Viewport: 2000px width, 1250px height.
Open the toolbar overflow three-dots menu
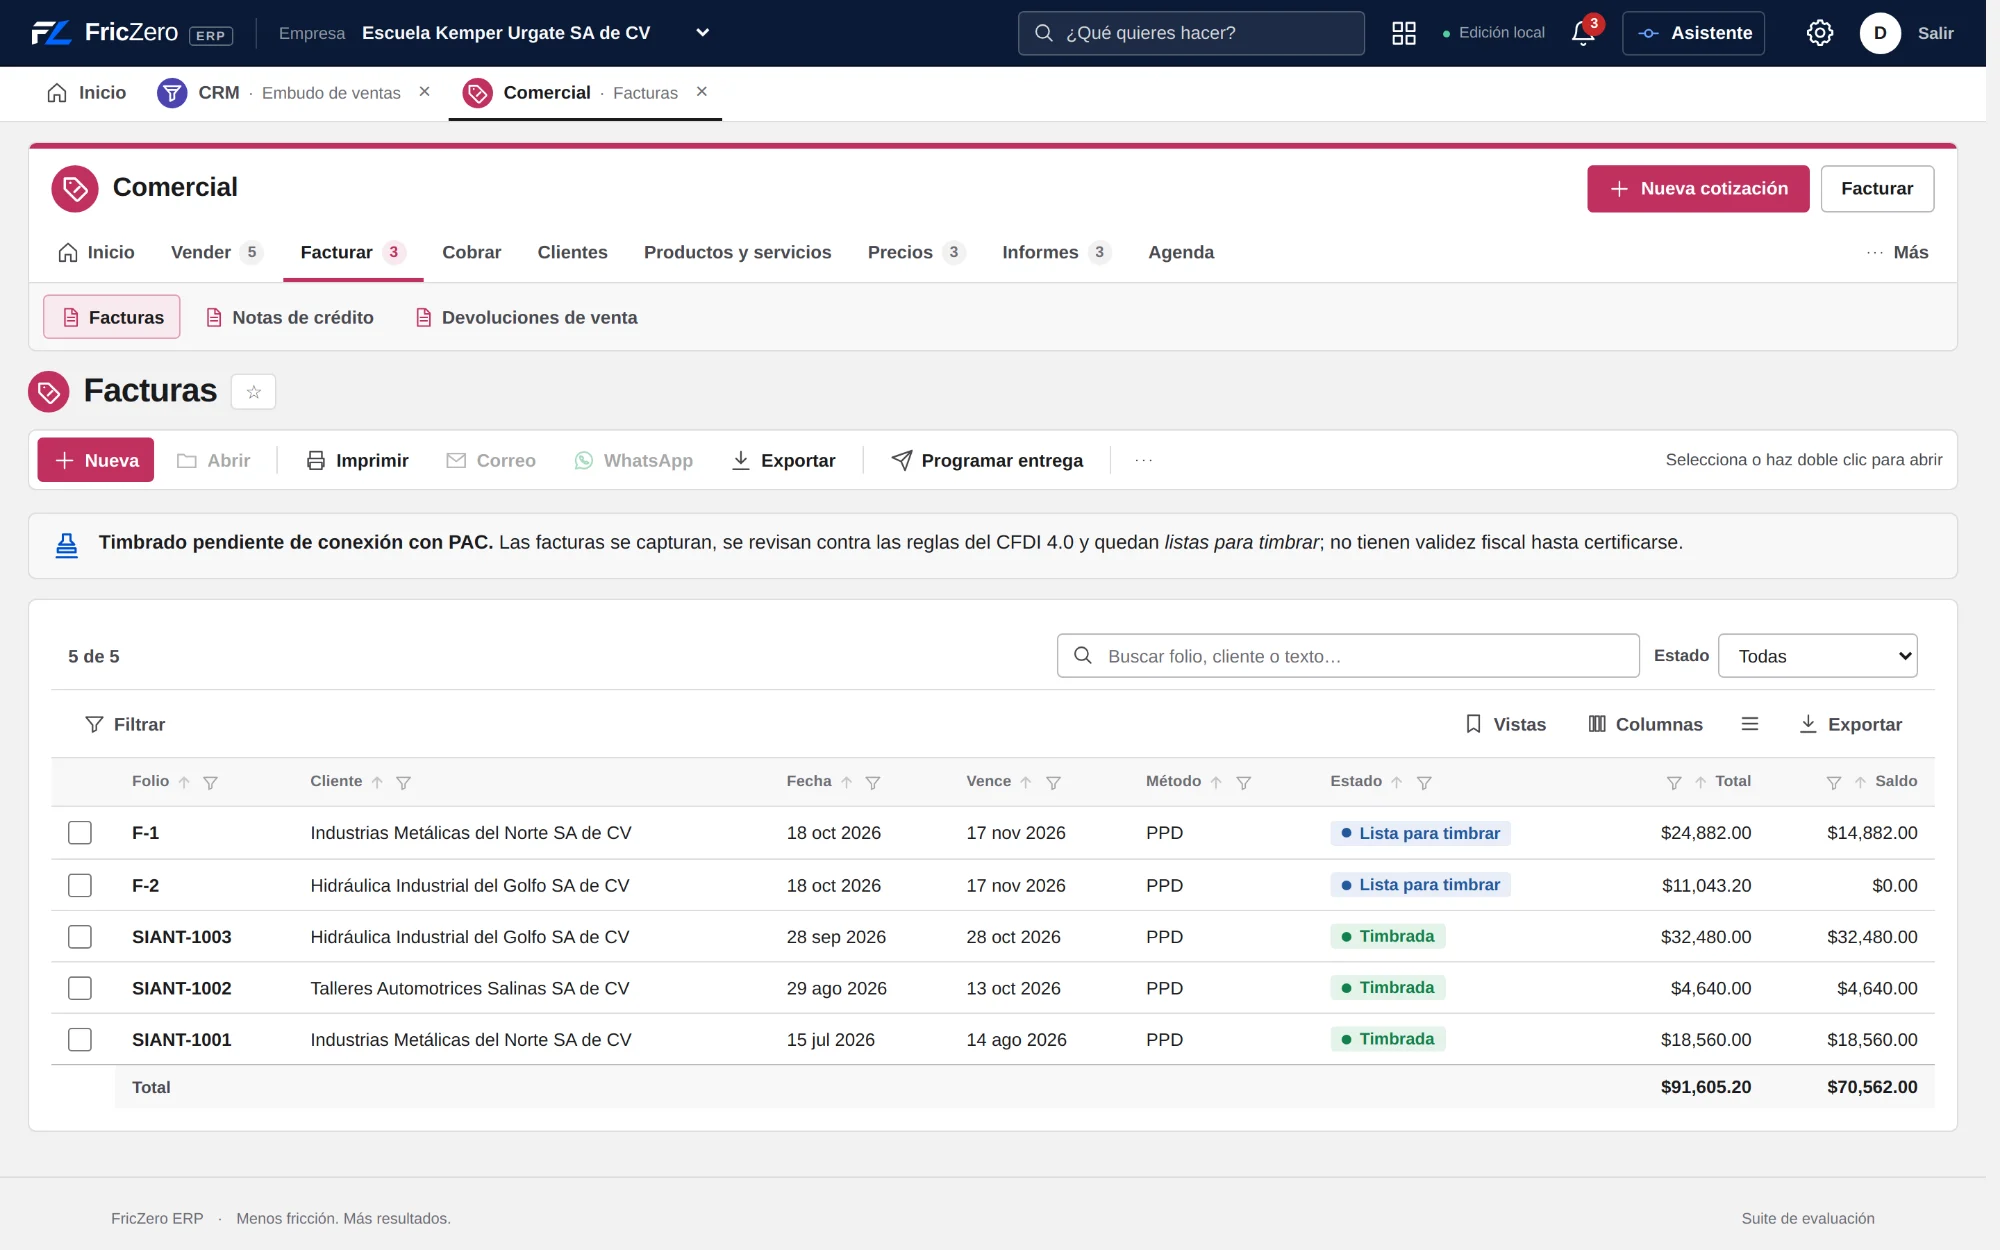(x=1144, y=460)
